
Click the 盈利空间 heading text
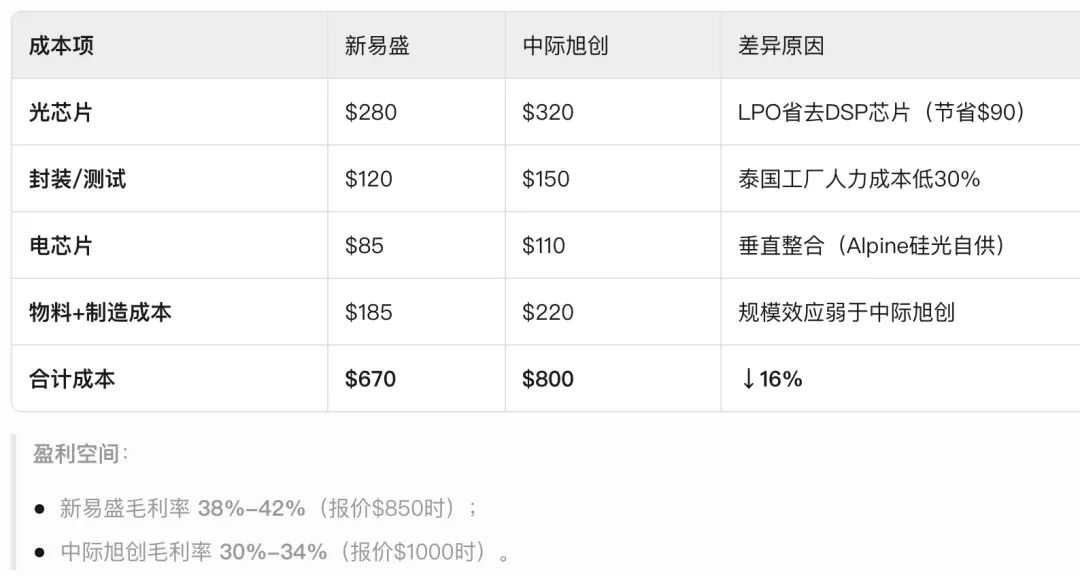point(80,454)
